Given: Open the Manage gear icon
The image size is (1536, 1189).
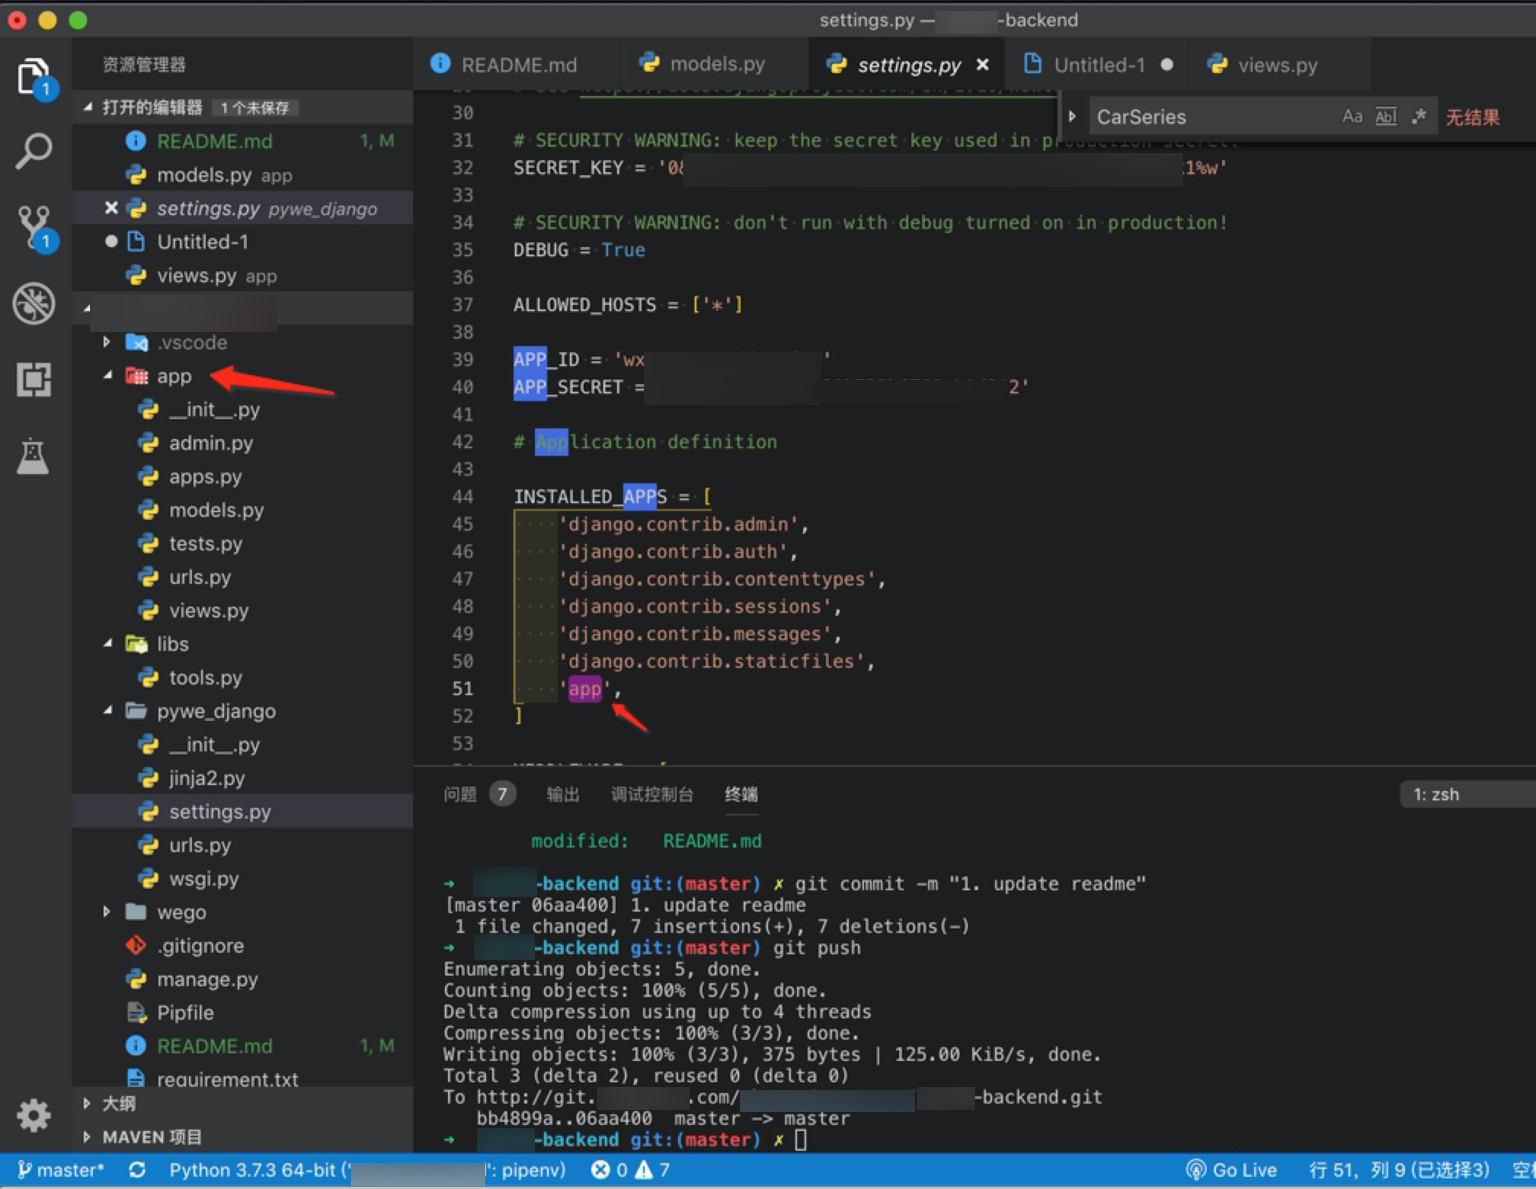Looking at the screenshot, I should [33, 1114].
